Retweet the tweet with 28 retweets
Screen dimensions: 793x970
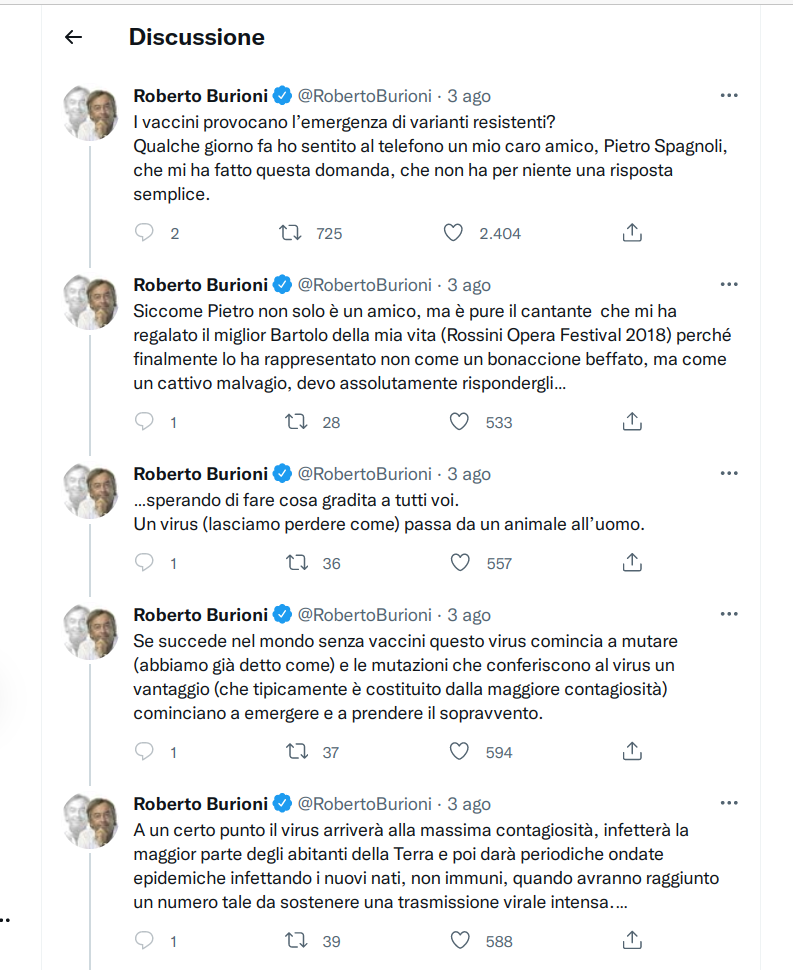296,422
